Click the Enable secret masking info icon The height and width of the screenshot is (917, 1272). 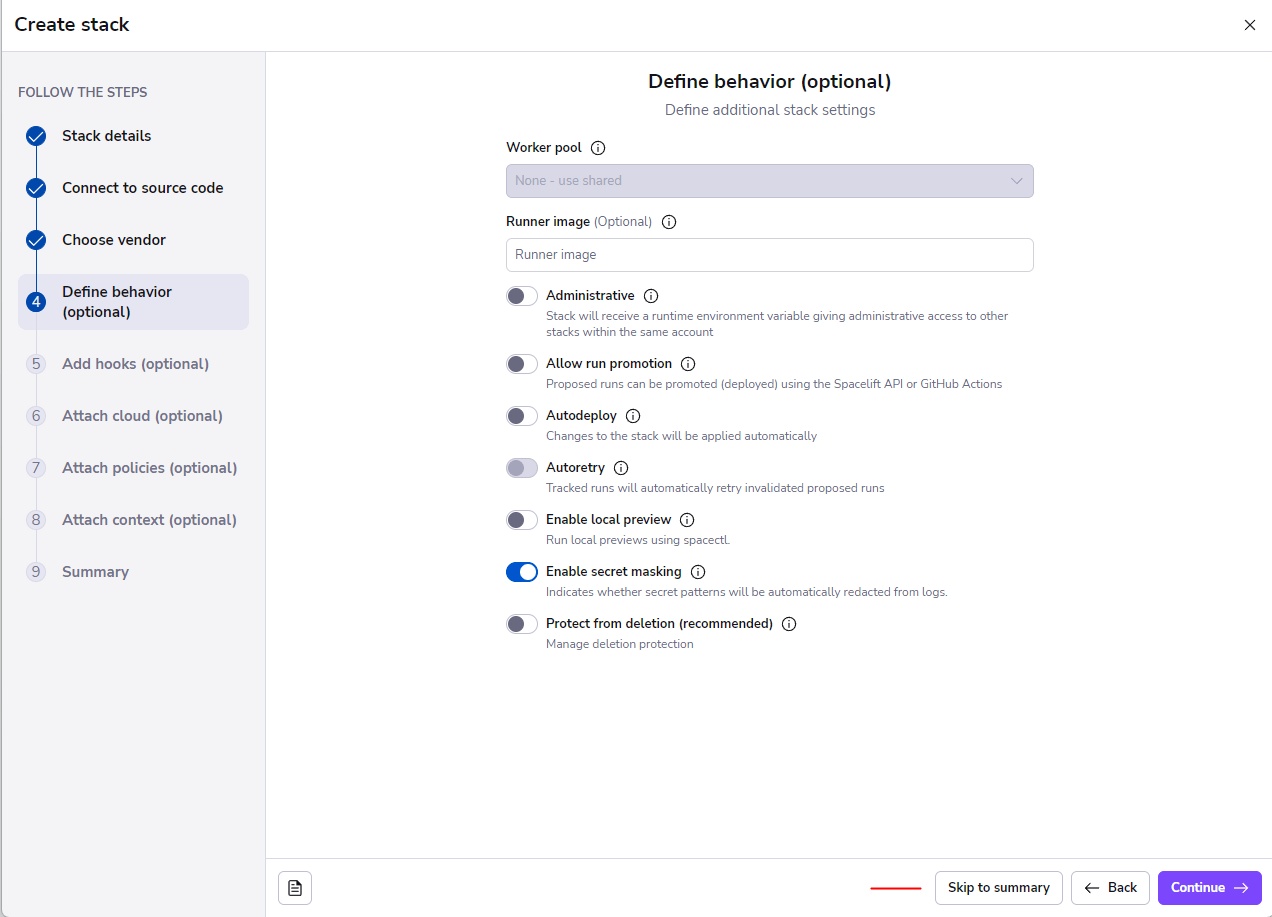pos(698,572)
